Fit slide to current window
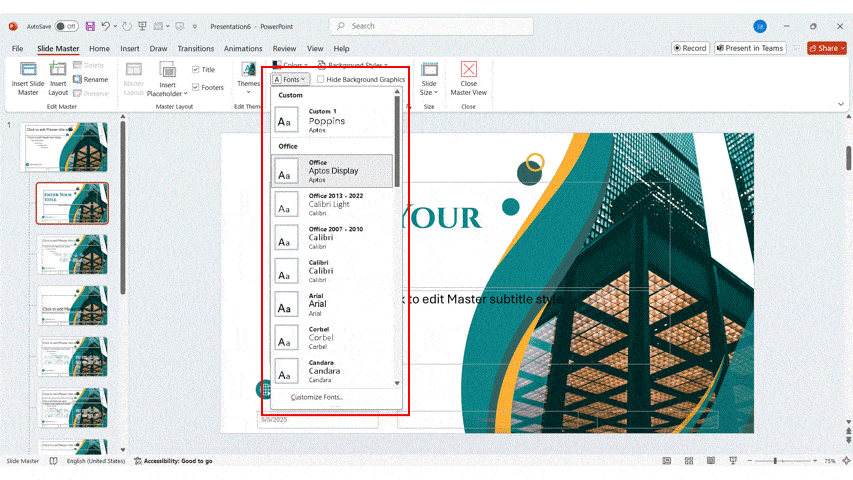The image size is (853, 480). point(846,461)
